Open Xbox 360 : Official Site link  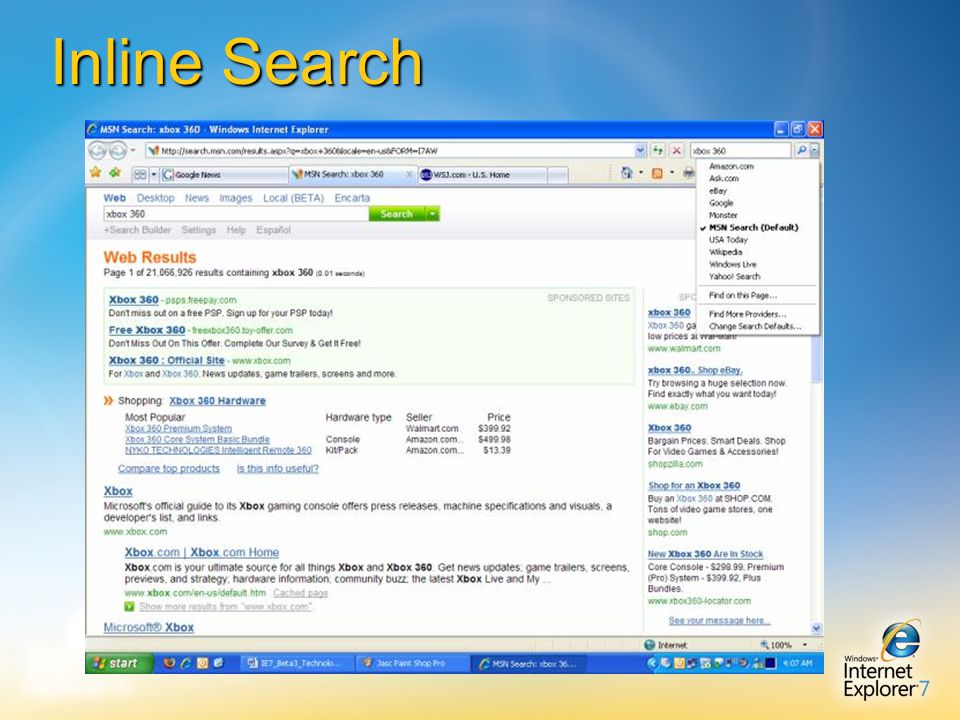pos(167,360)
